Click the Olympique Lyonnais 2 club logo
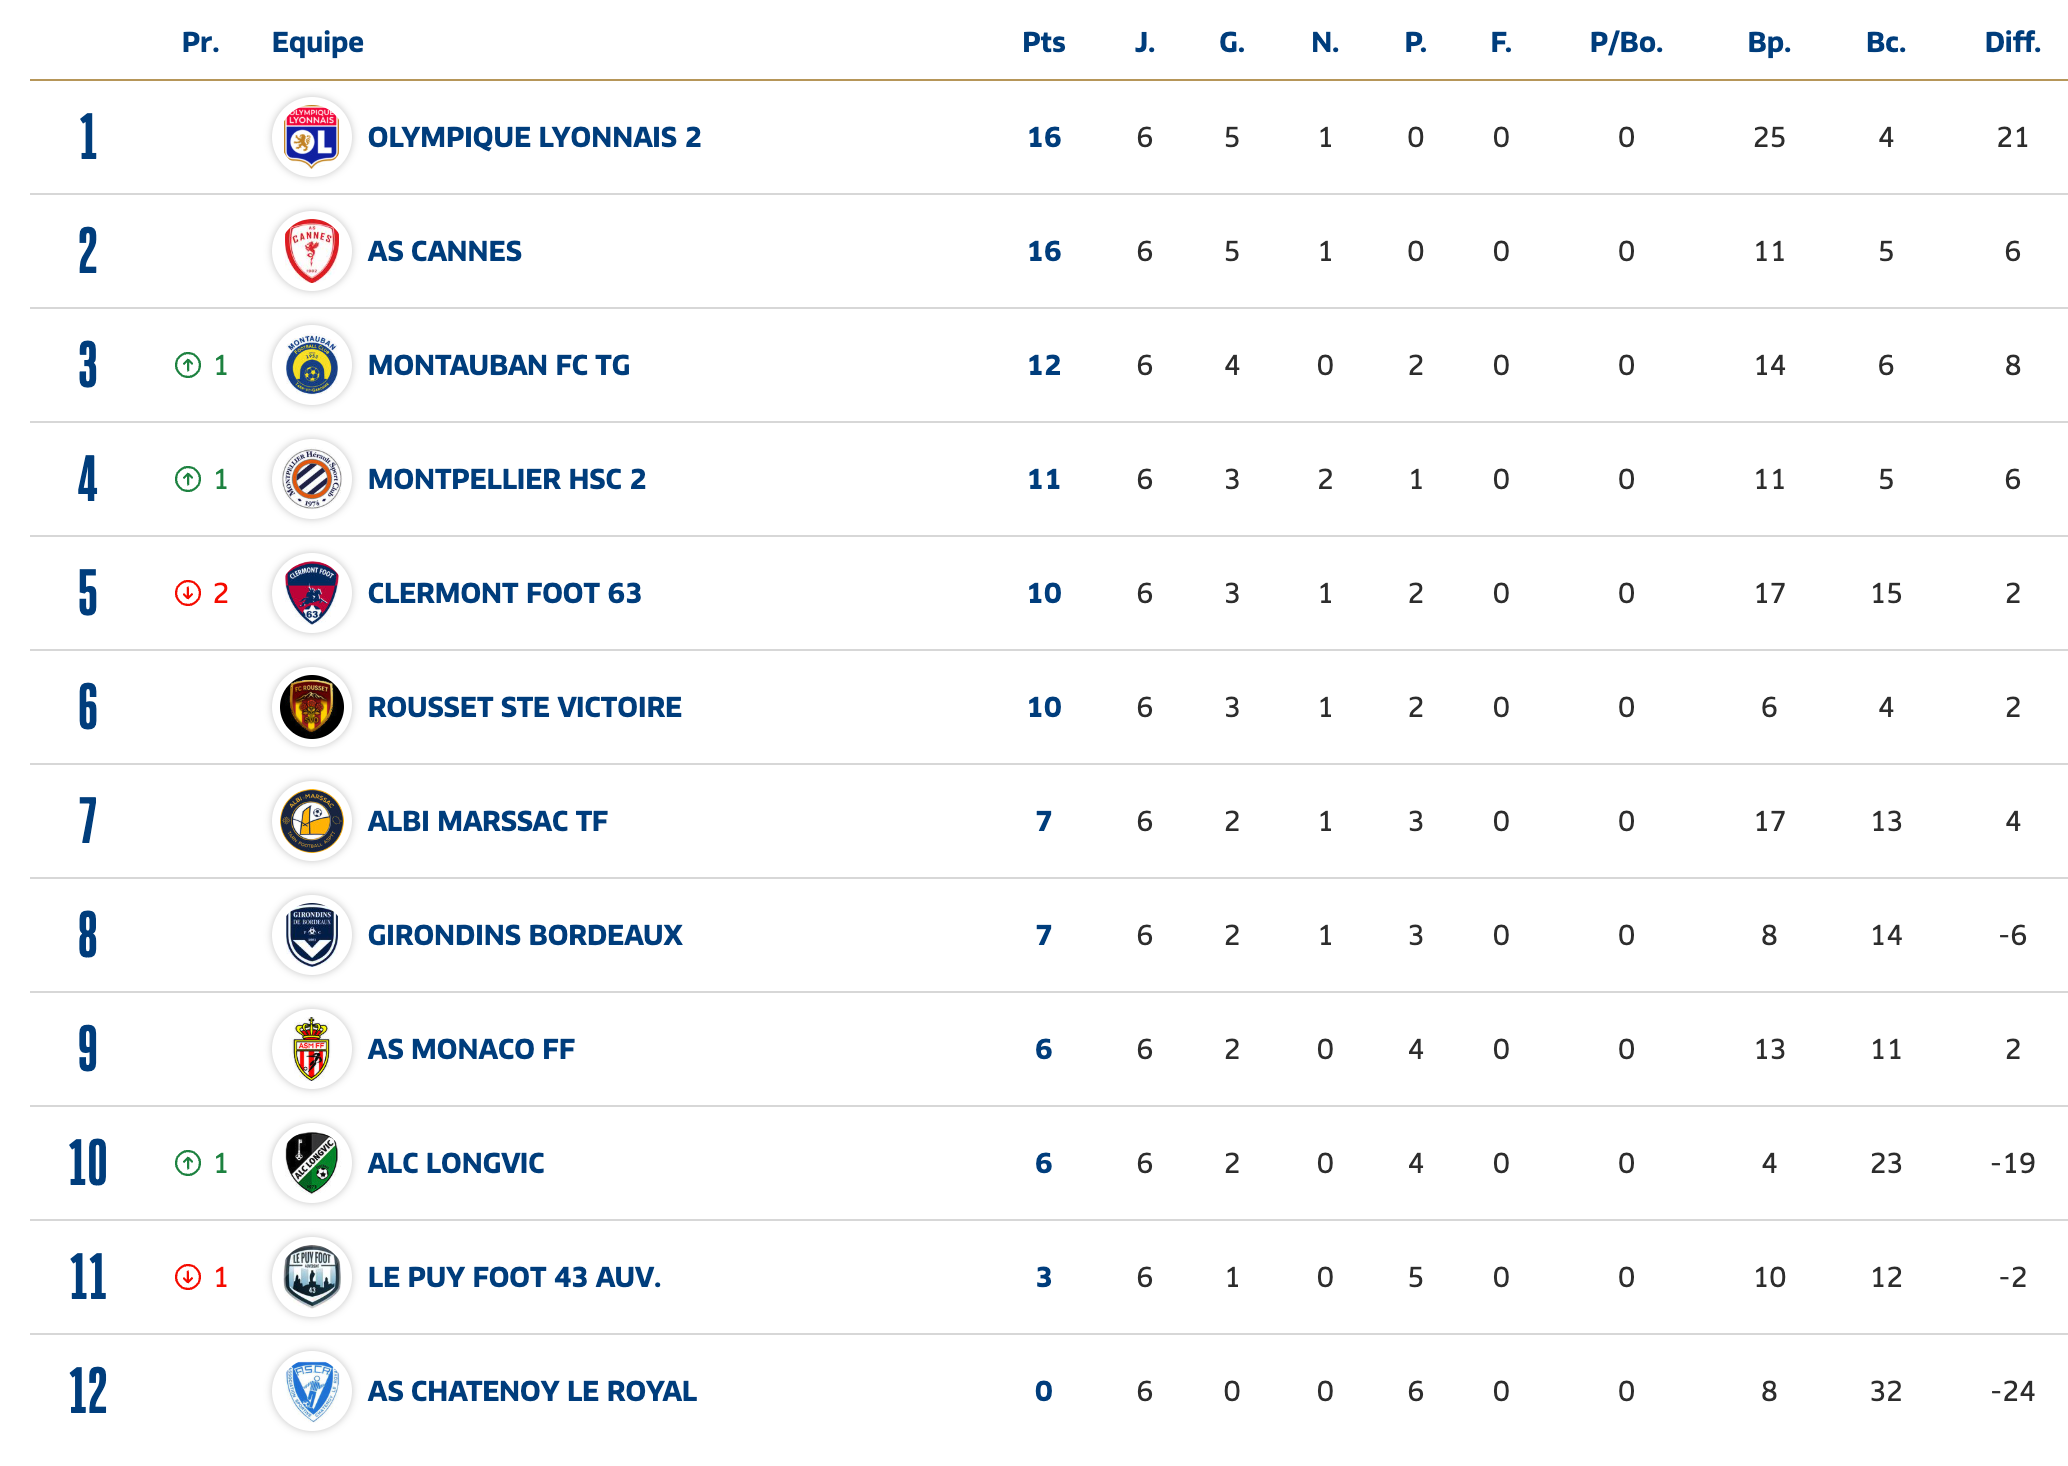This screenshot has width=2068, height=1466. pos(312,138)
